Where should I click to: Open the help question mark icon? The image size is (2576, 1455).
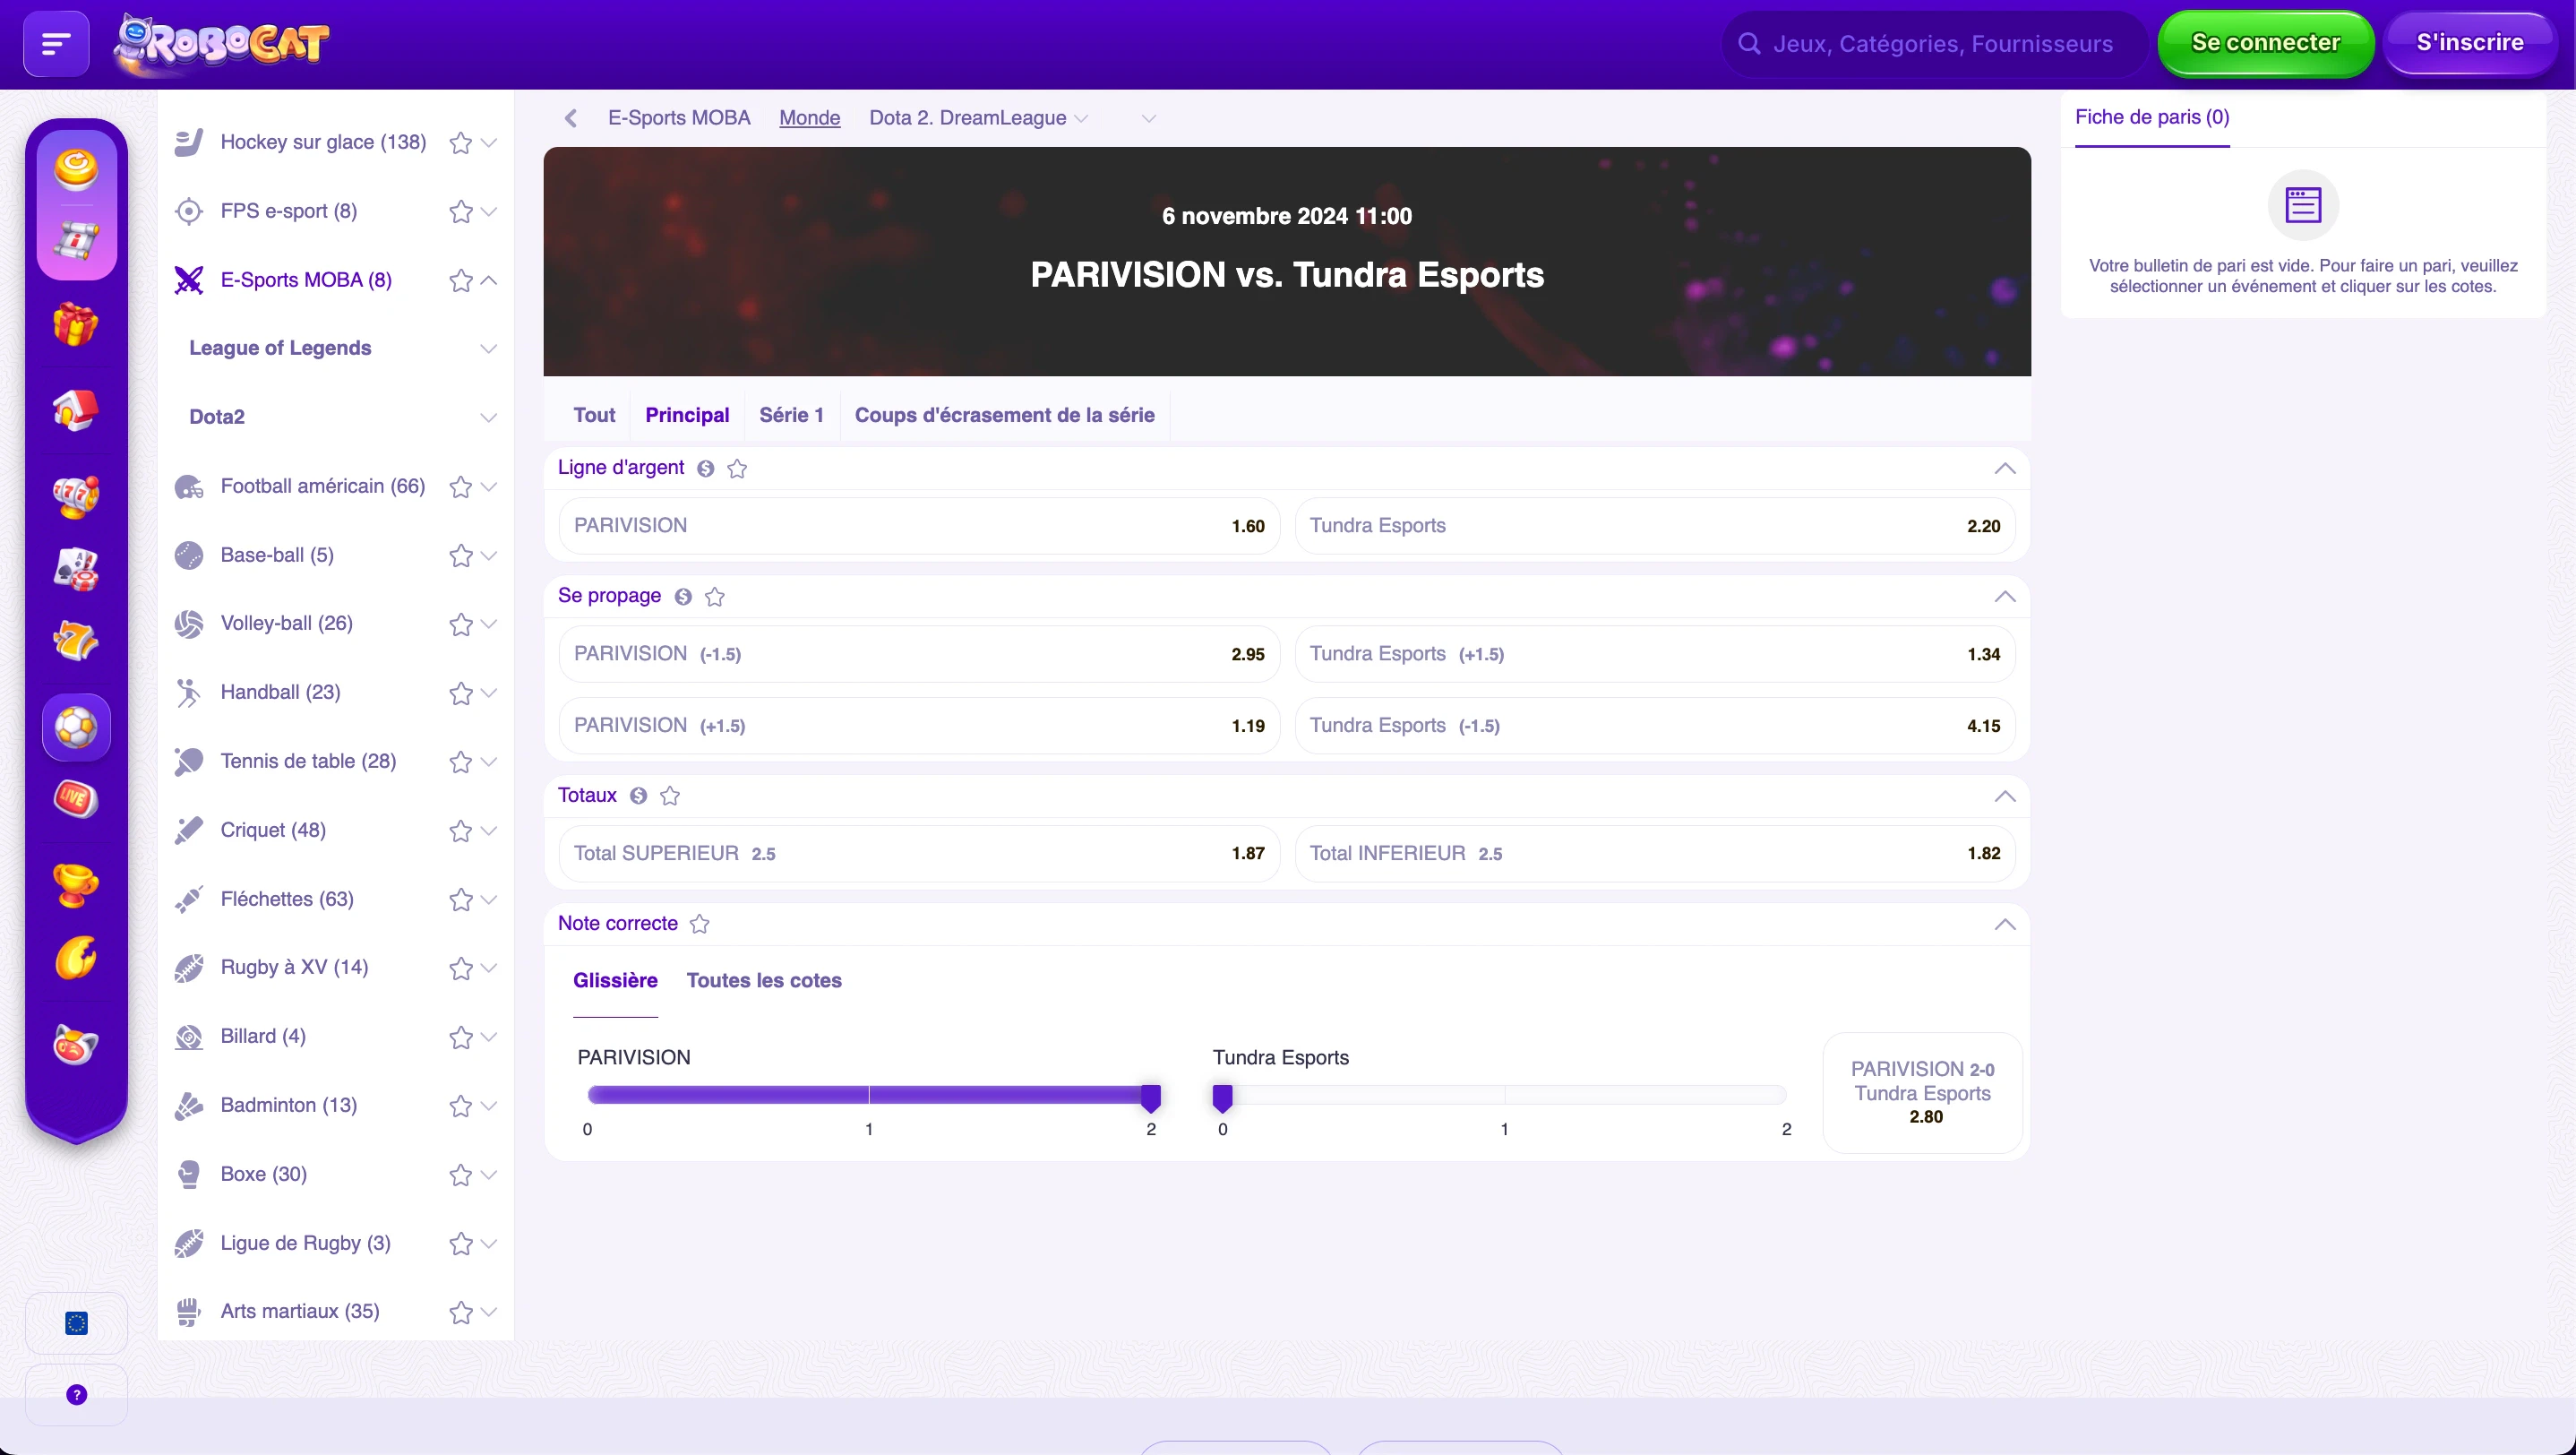[76, 1394]
